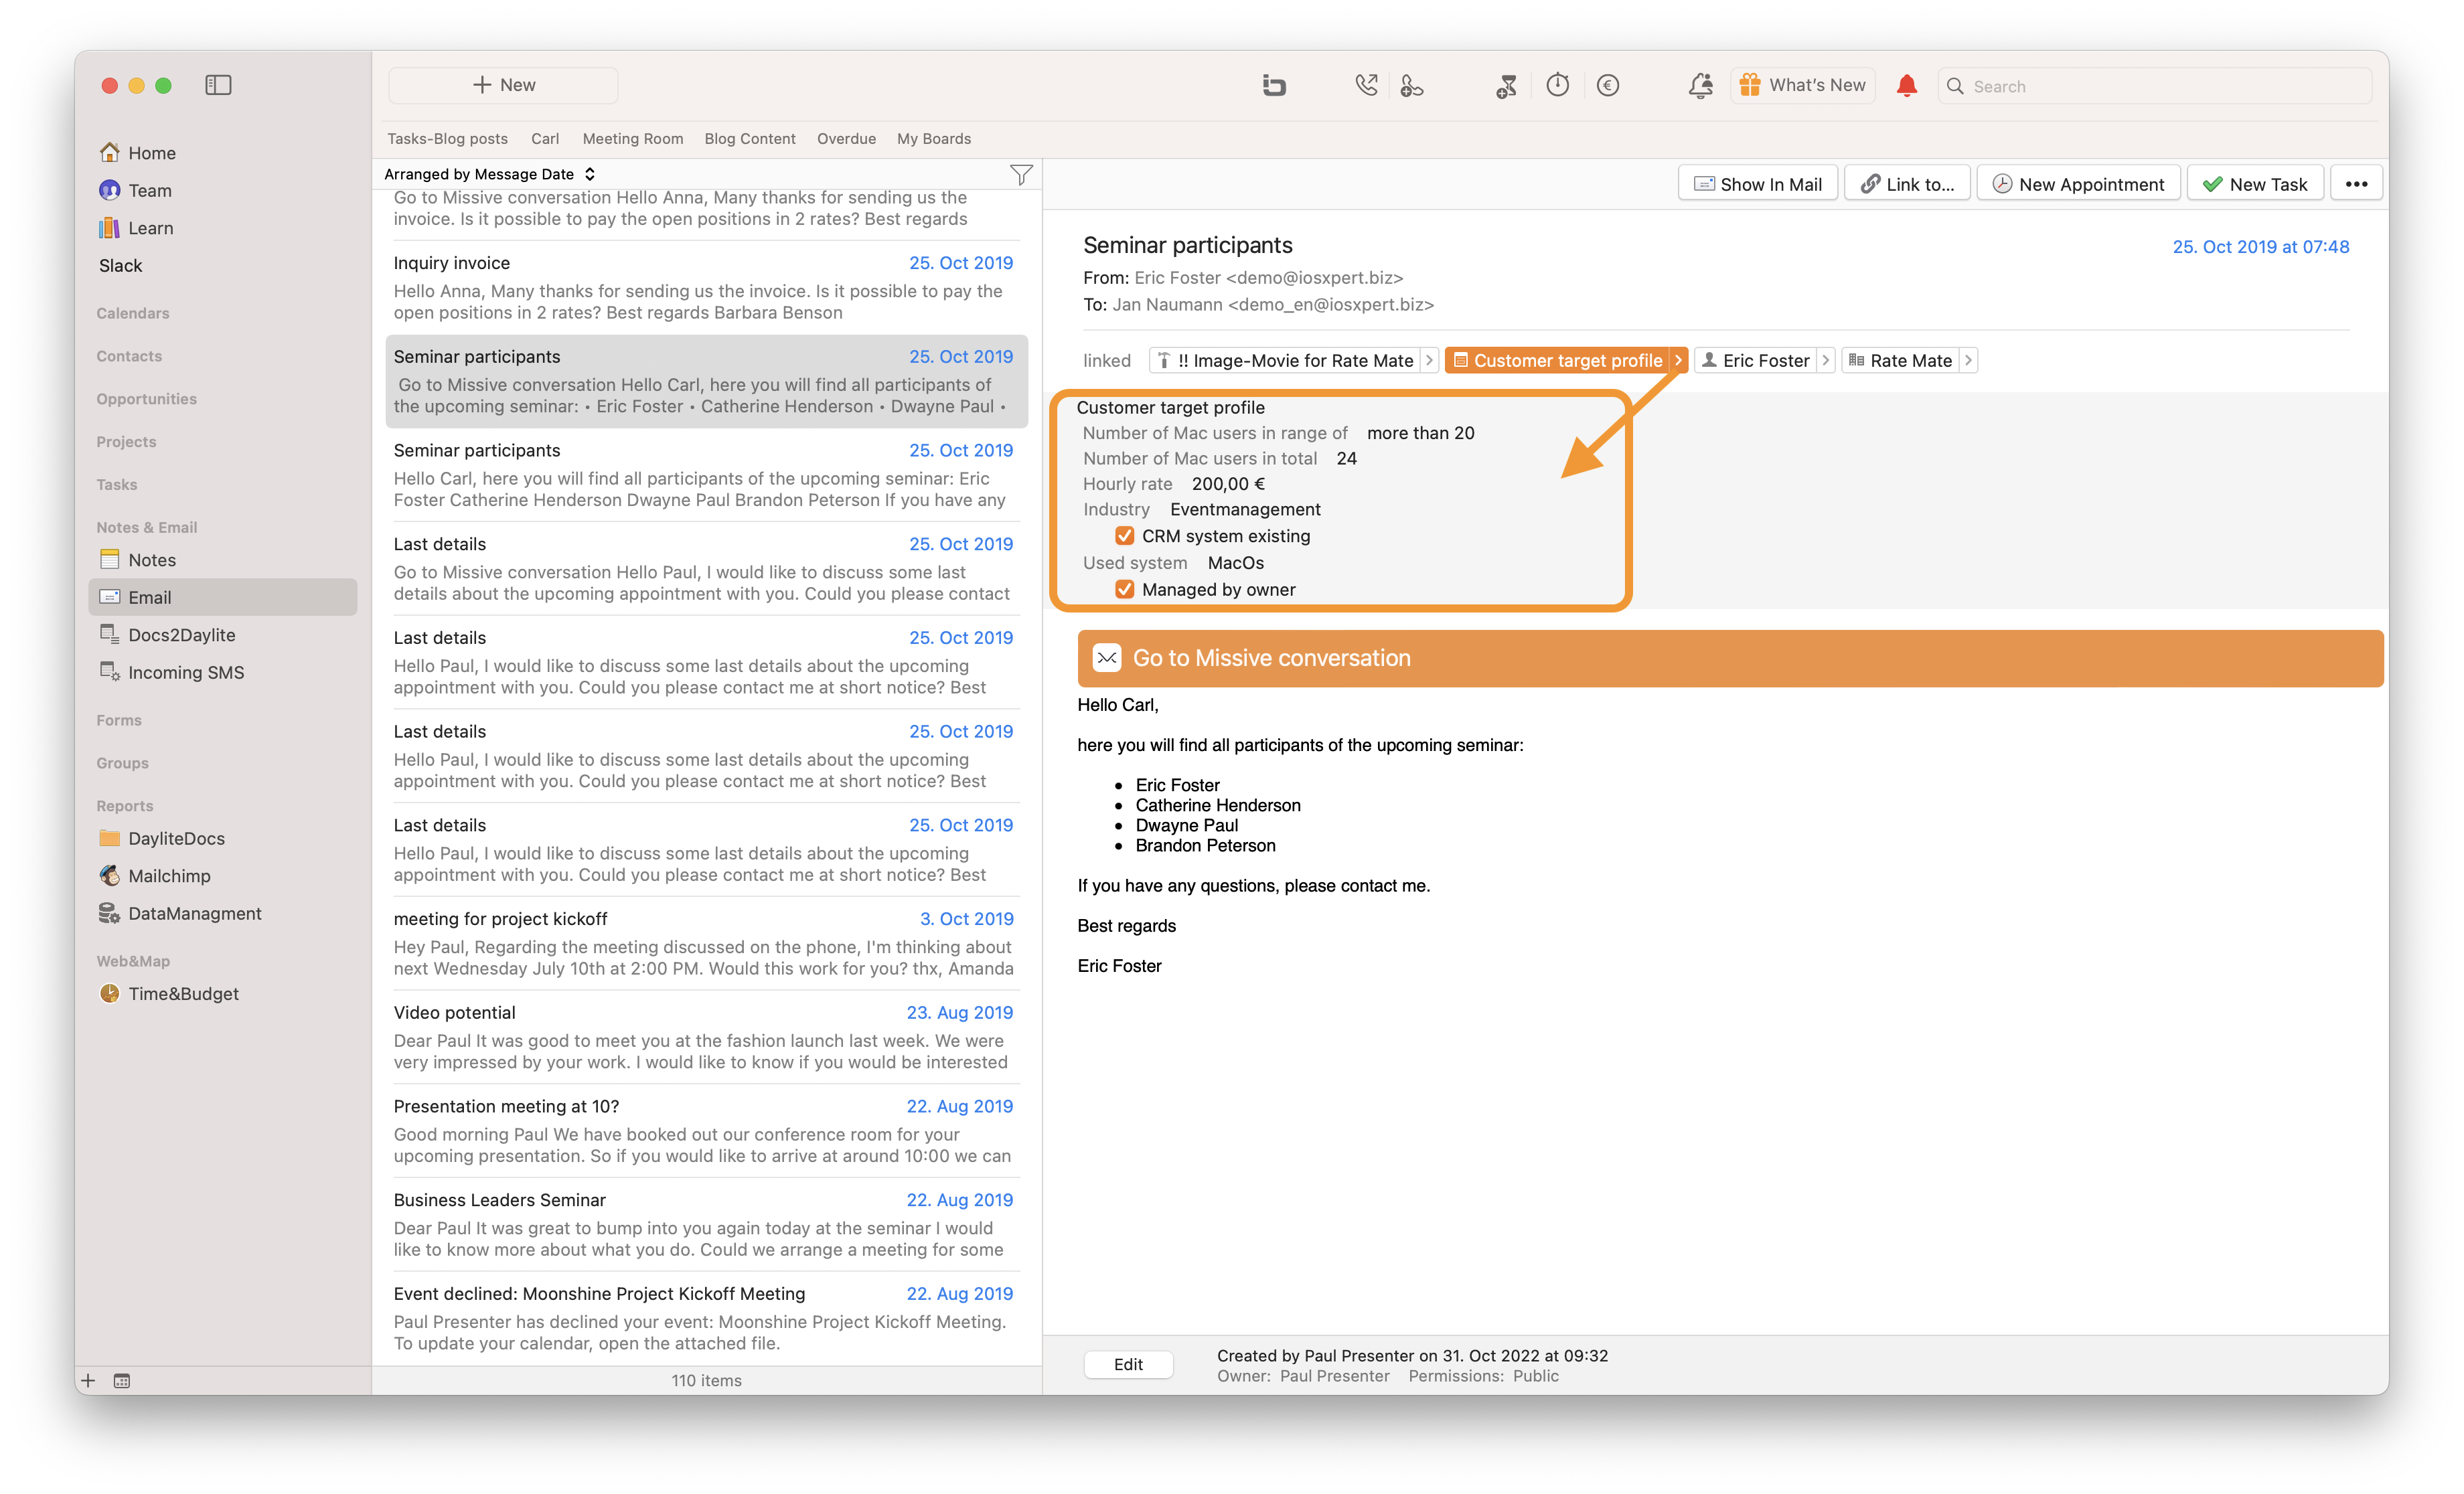Toggle the CRM system existing checkbox

point(1124,536)
